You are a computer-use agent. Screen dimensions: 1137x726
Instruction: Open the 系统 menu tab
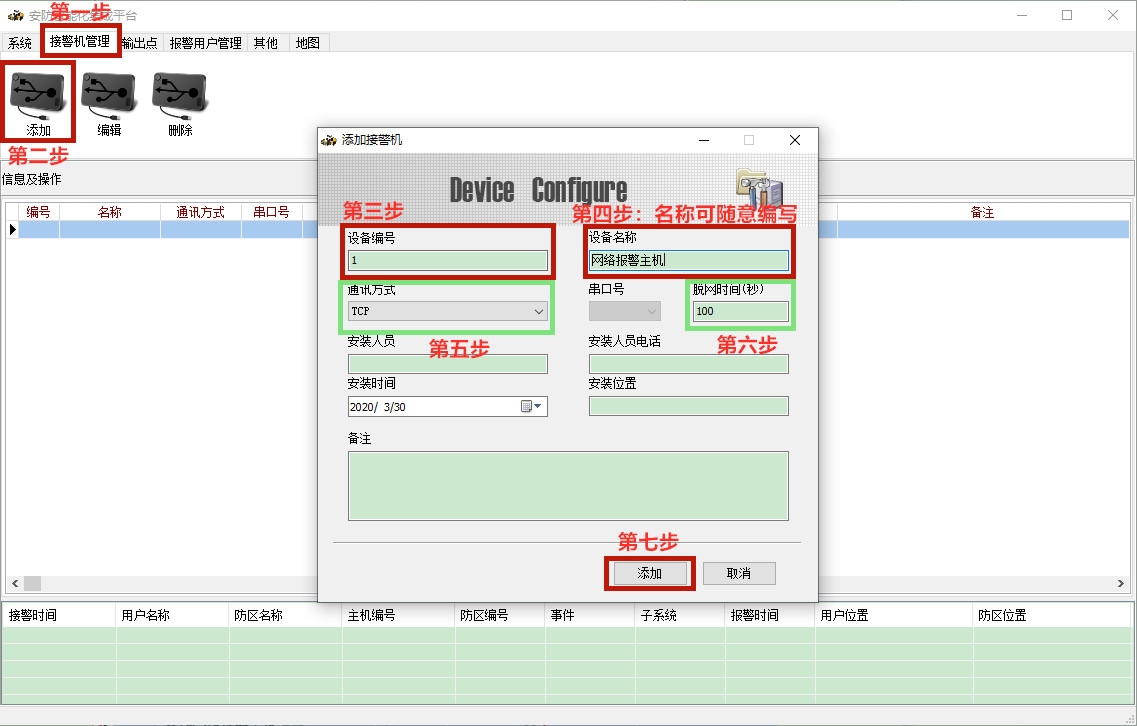coord(20,43)
